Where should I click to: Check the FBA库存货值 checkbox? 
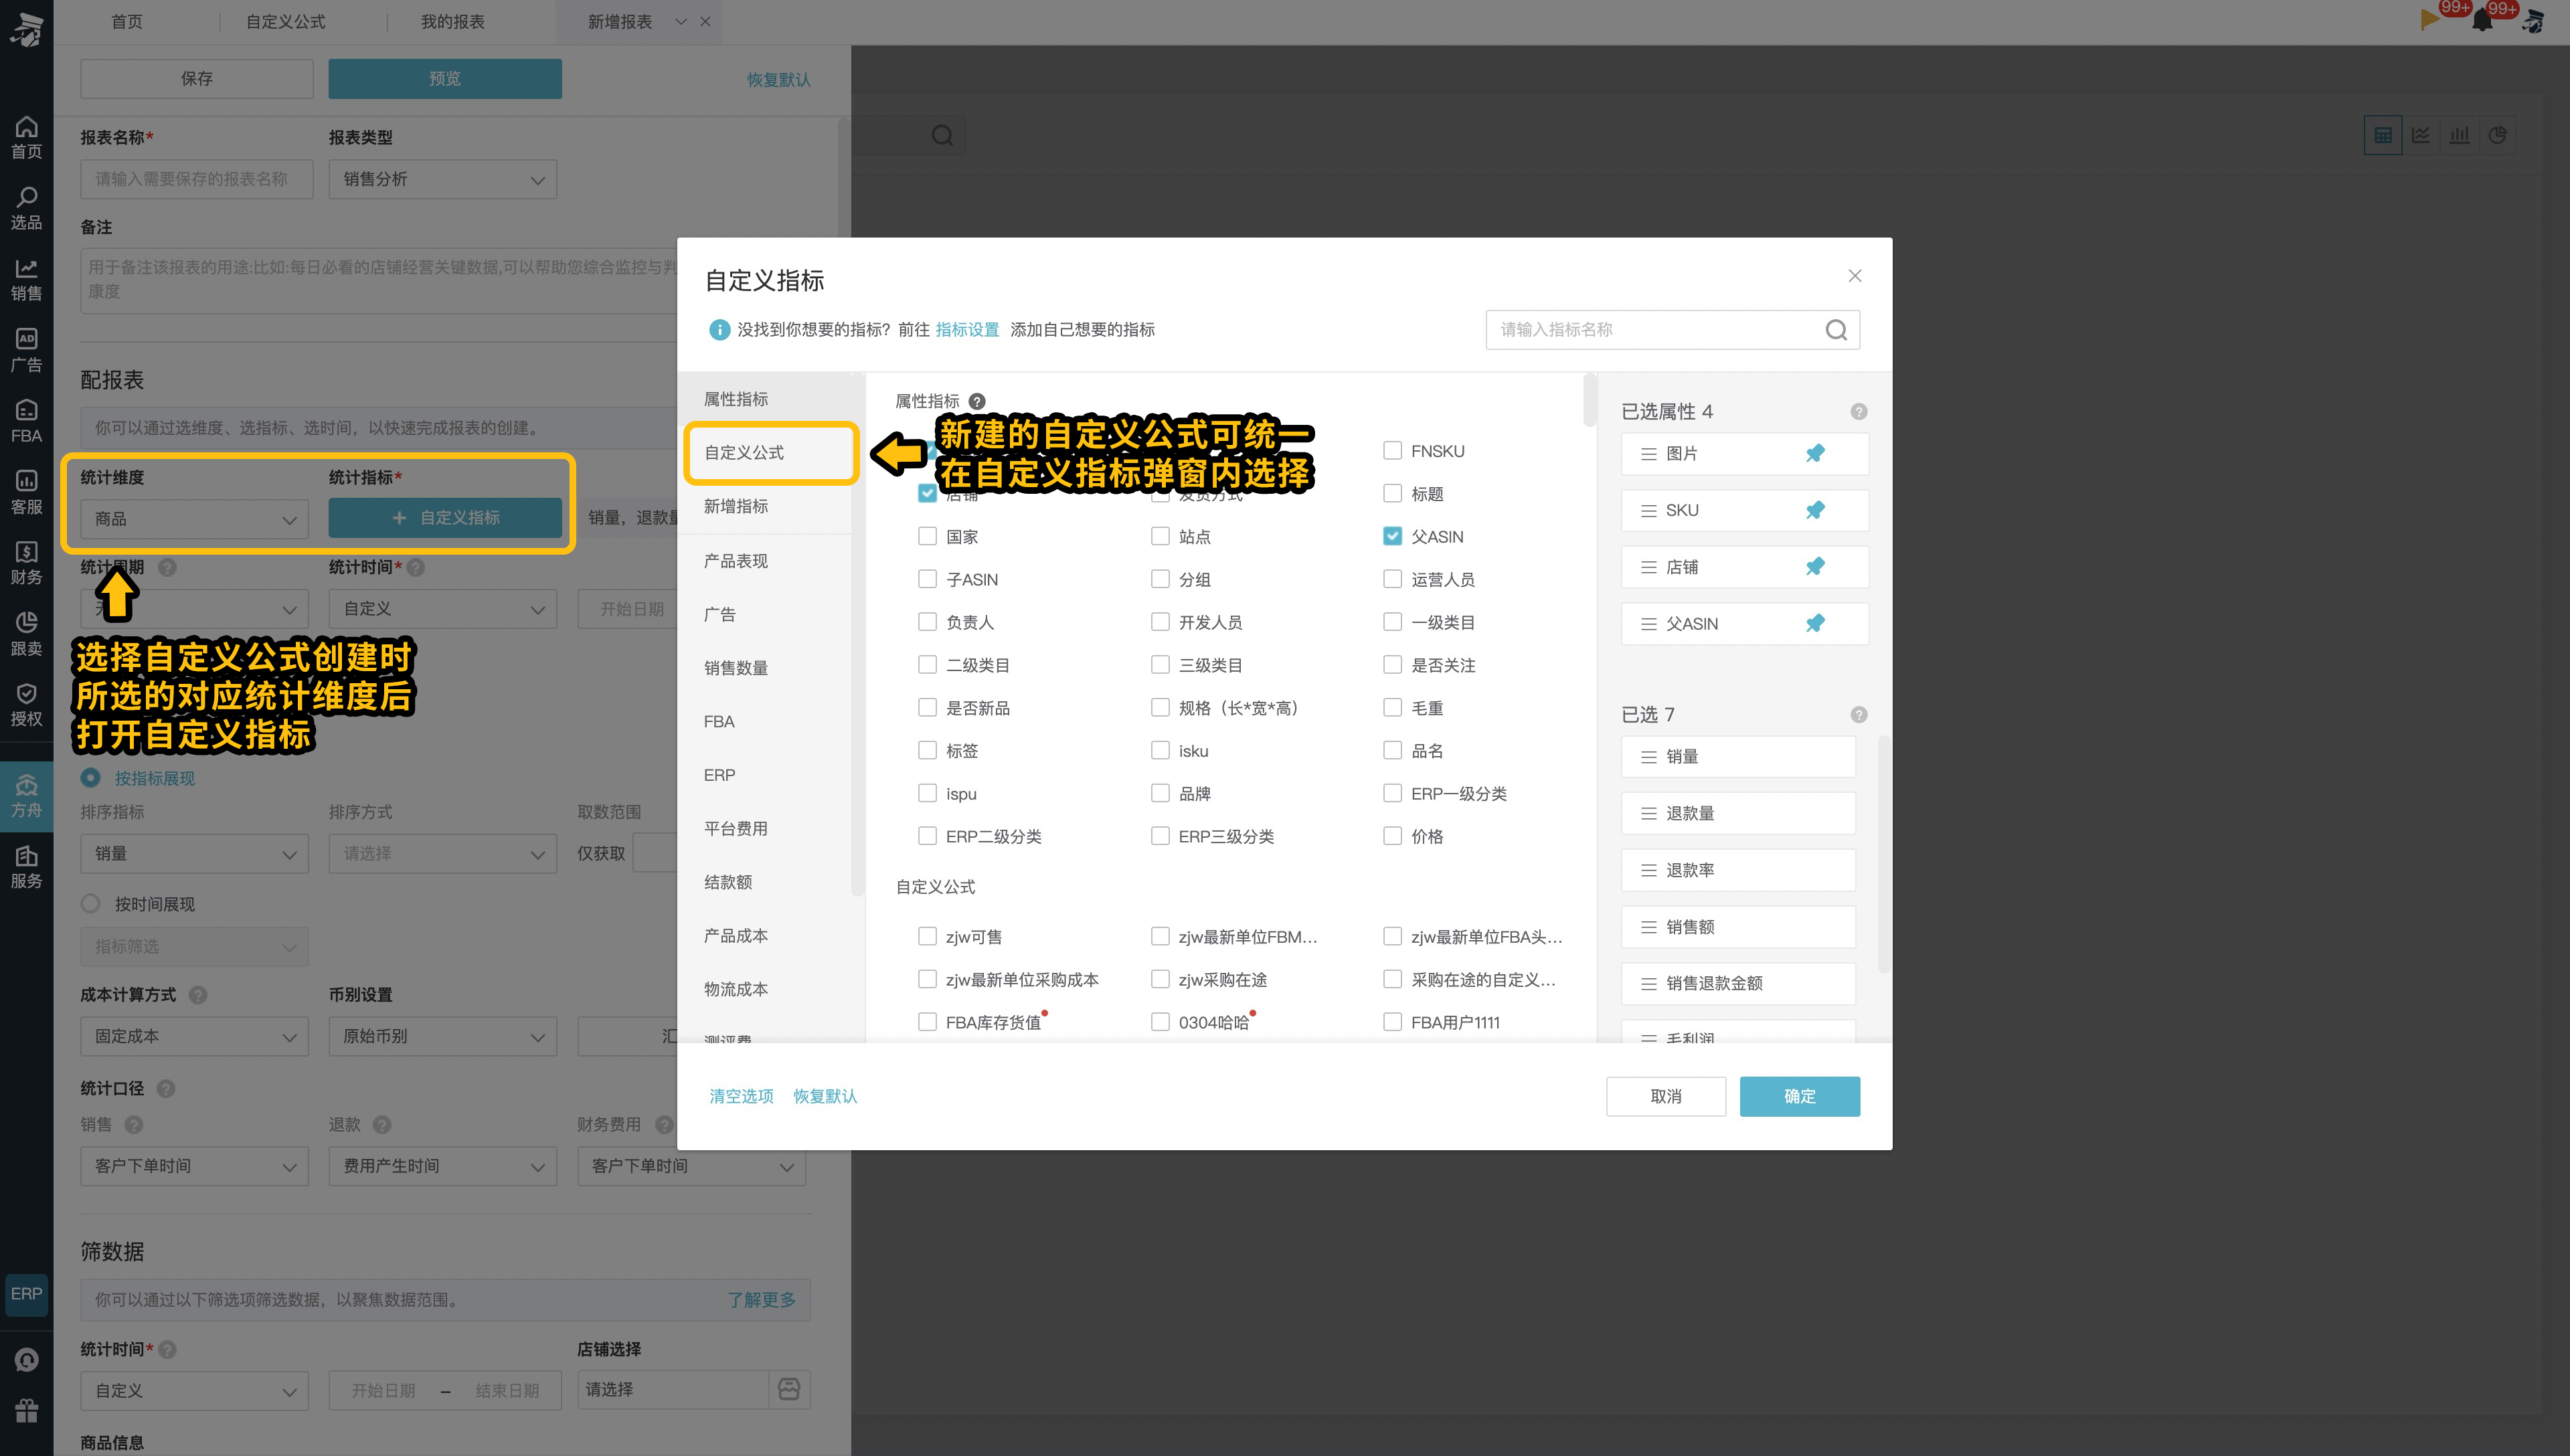(x=927, y=1022)
